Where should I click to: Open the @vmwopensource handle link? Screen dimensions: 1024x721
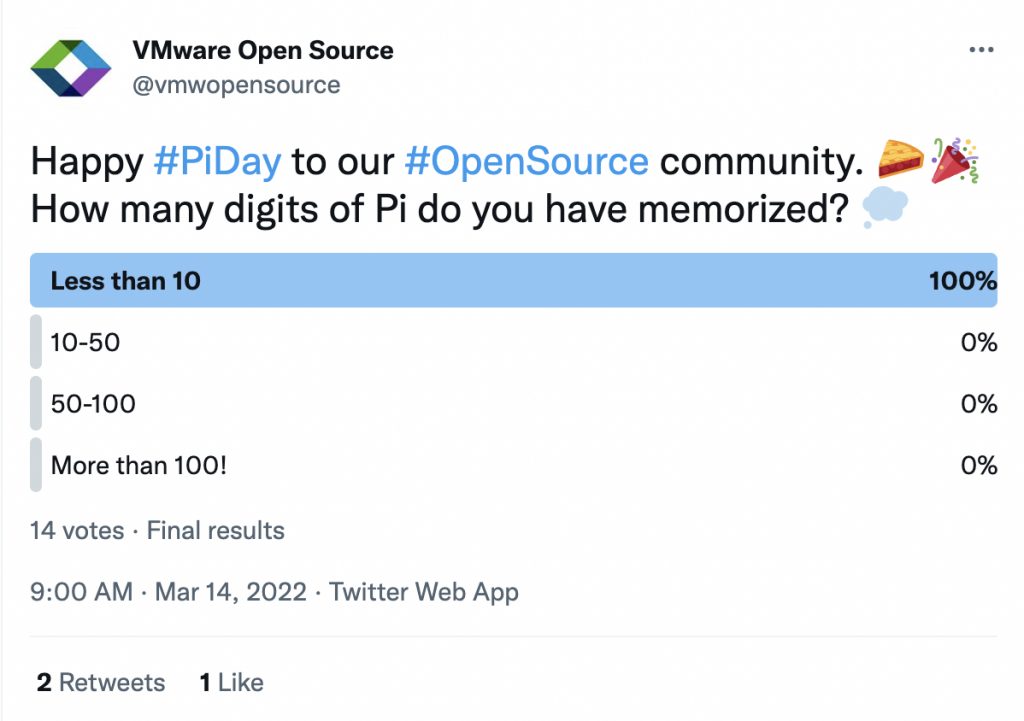point(237,85)
